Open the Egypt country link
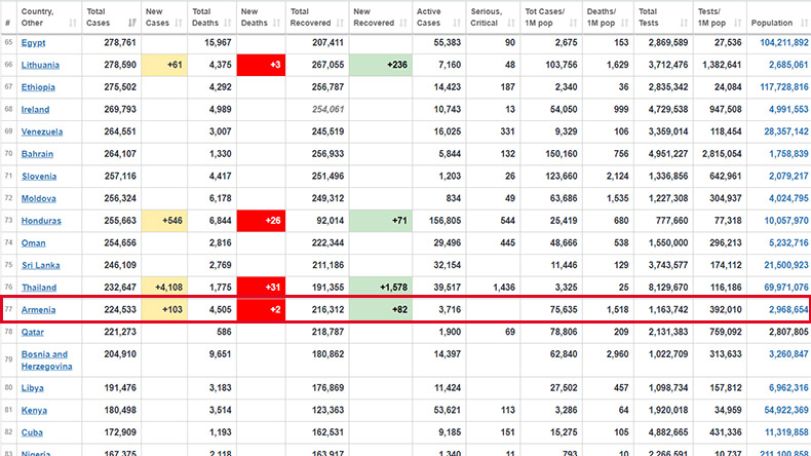This screenshot has height=456, width=811. coord(33,43)
